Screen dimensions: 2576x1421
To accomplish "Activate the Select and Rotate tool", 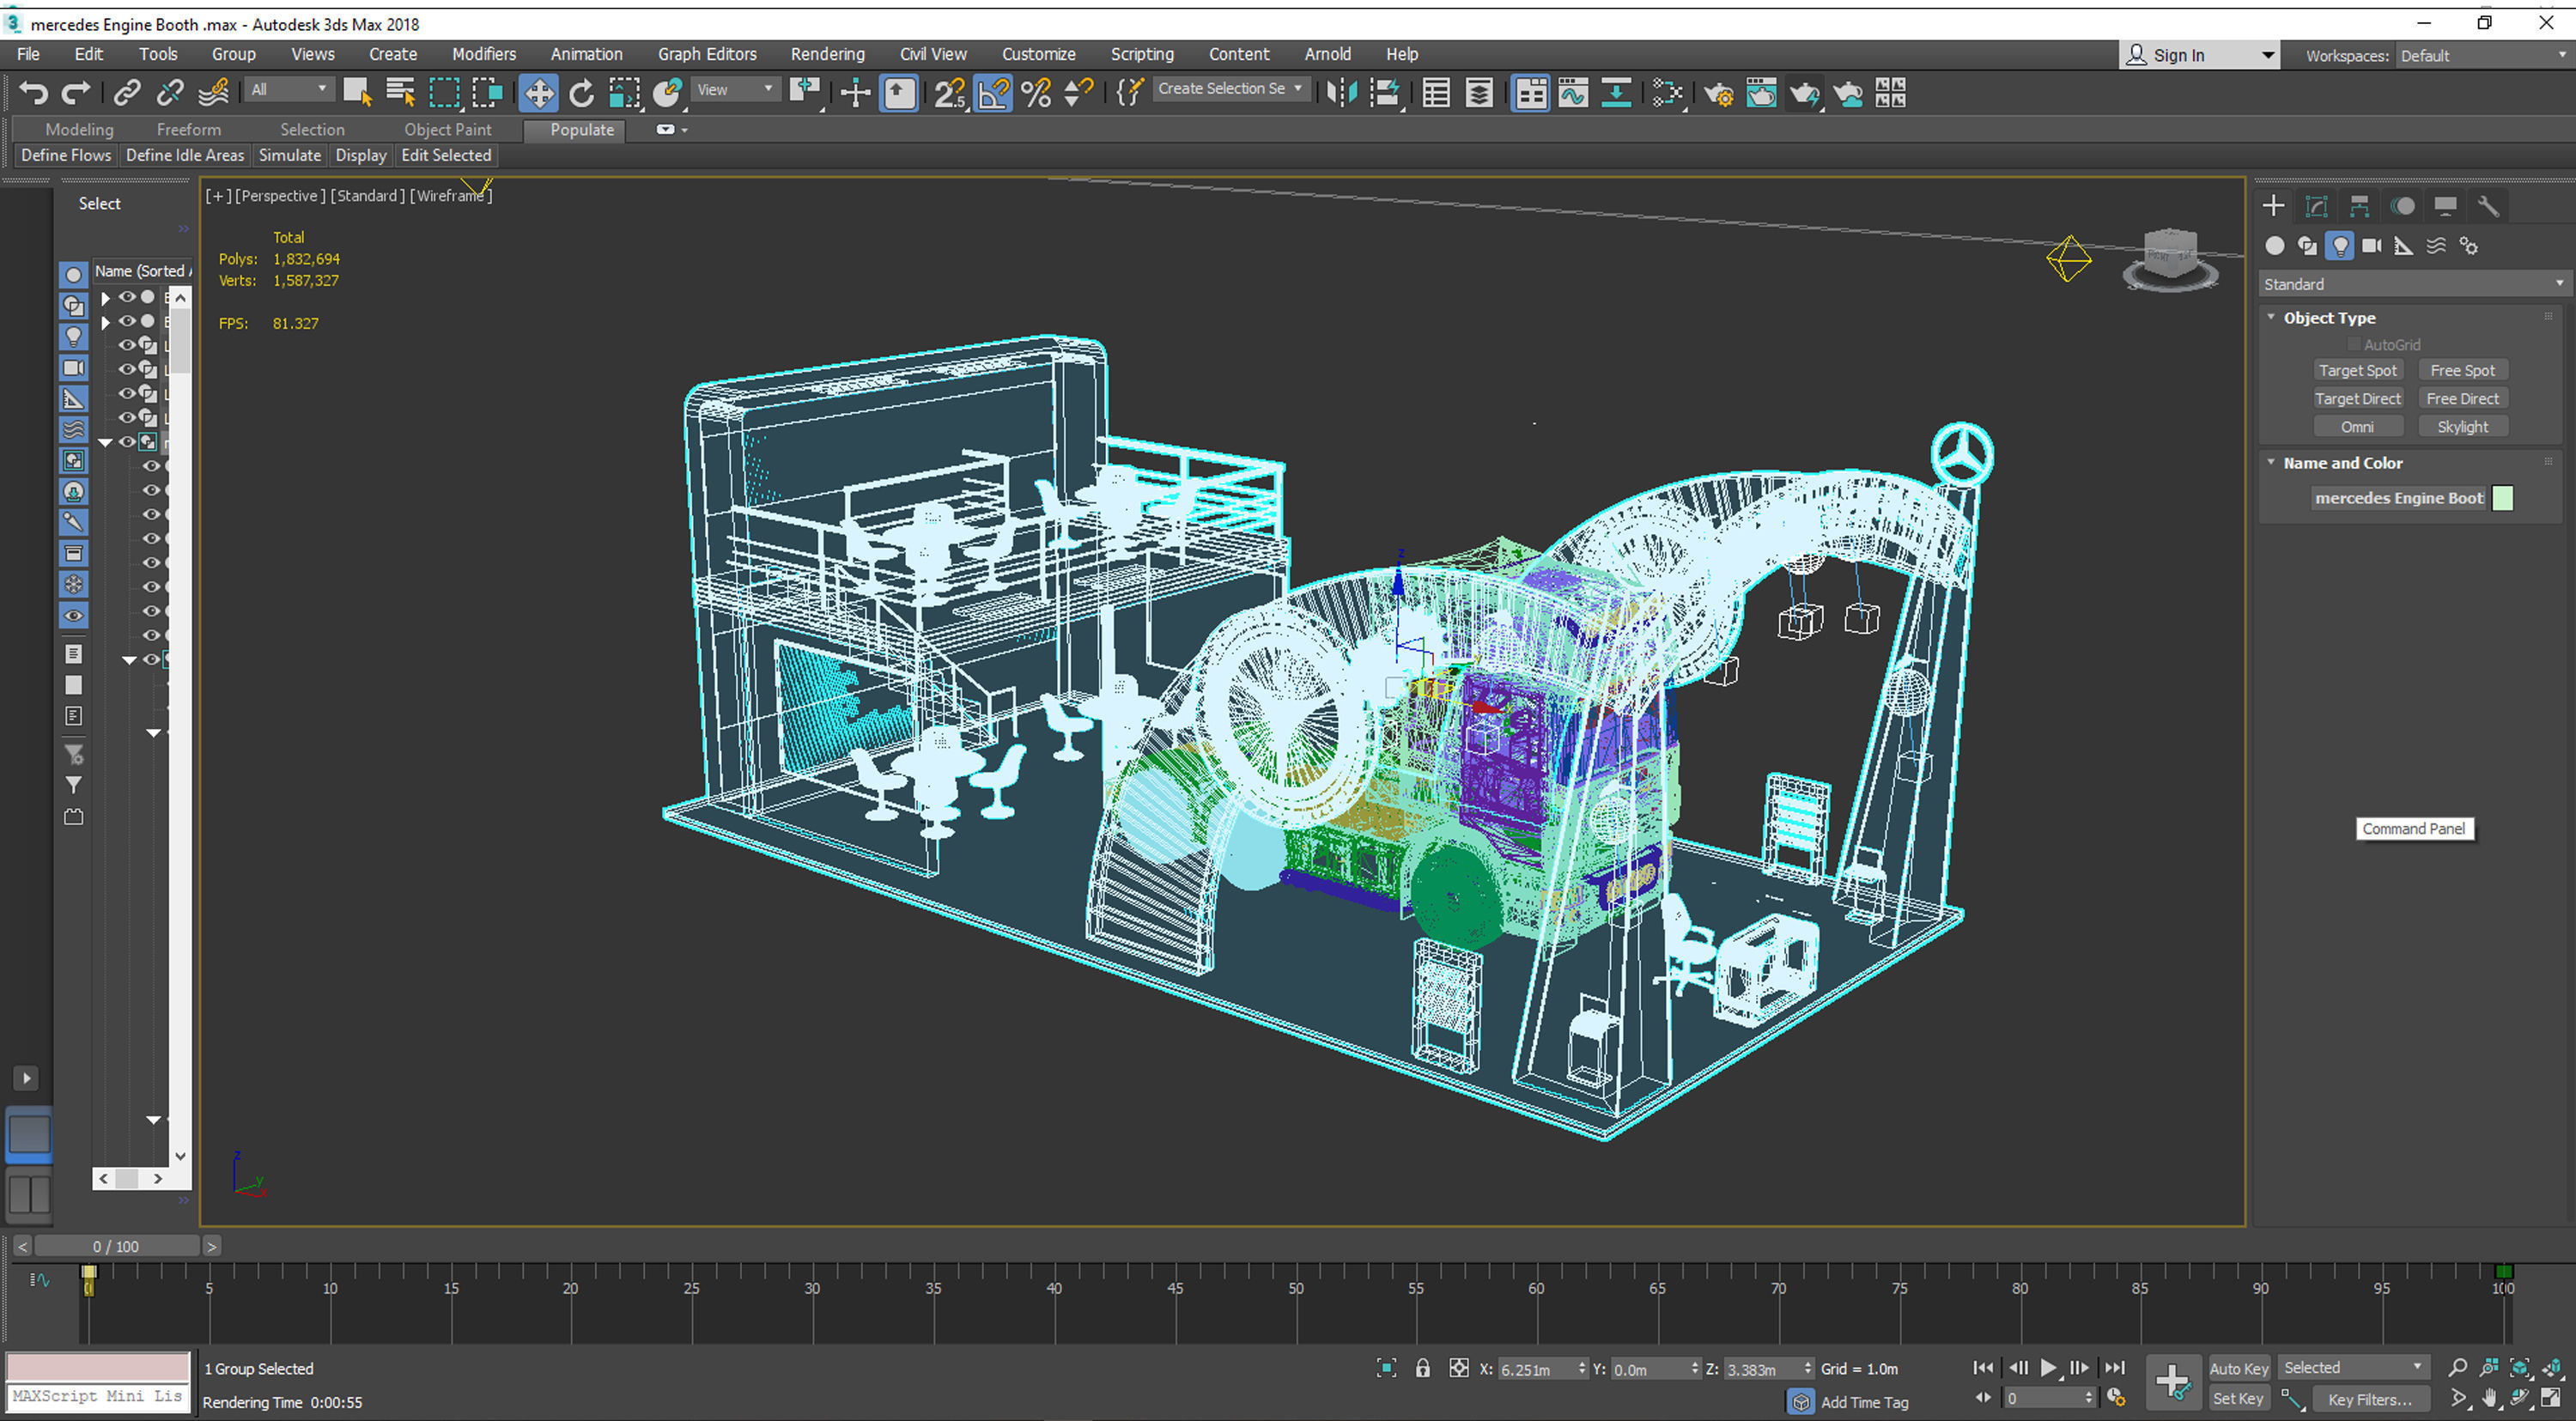I will (581, 92).
